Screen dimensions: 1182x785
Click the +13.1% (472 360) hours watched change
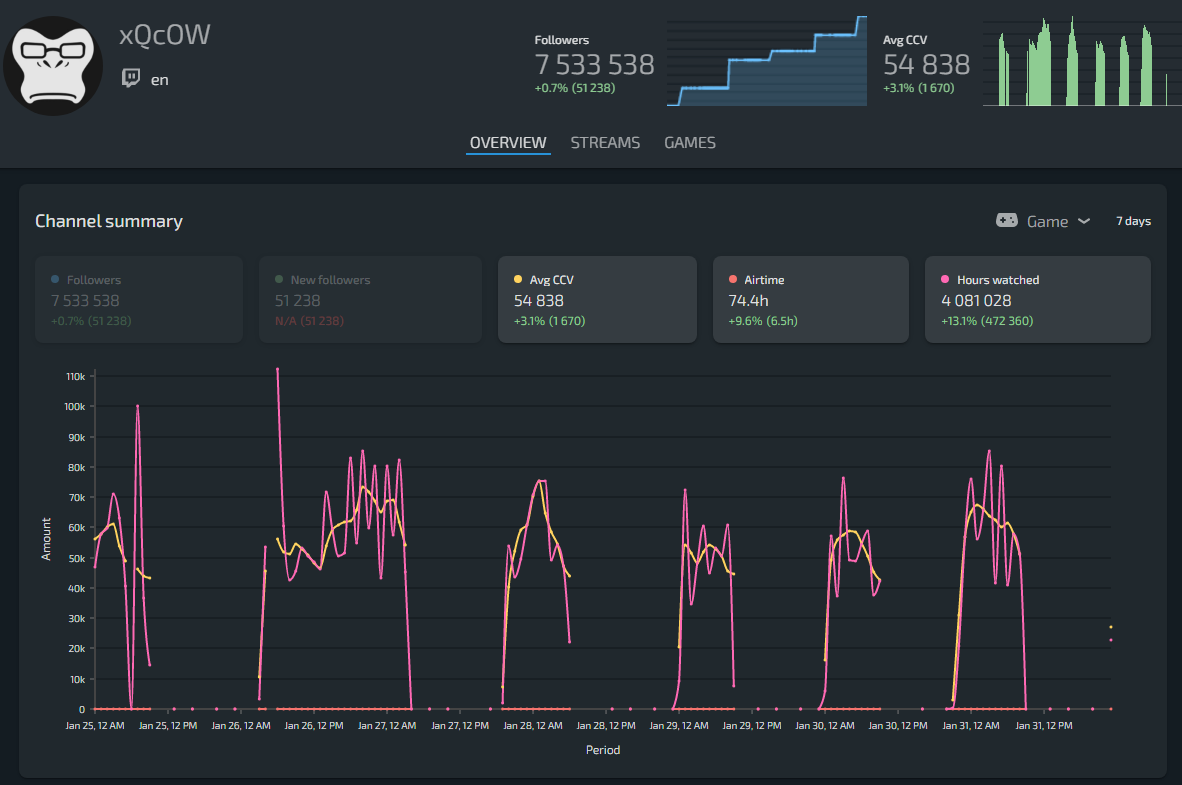[987, 321]
